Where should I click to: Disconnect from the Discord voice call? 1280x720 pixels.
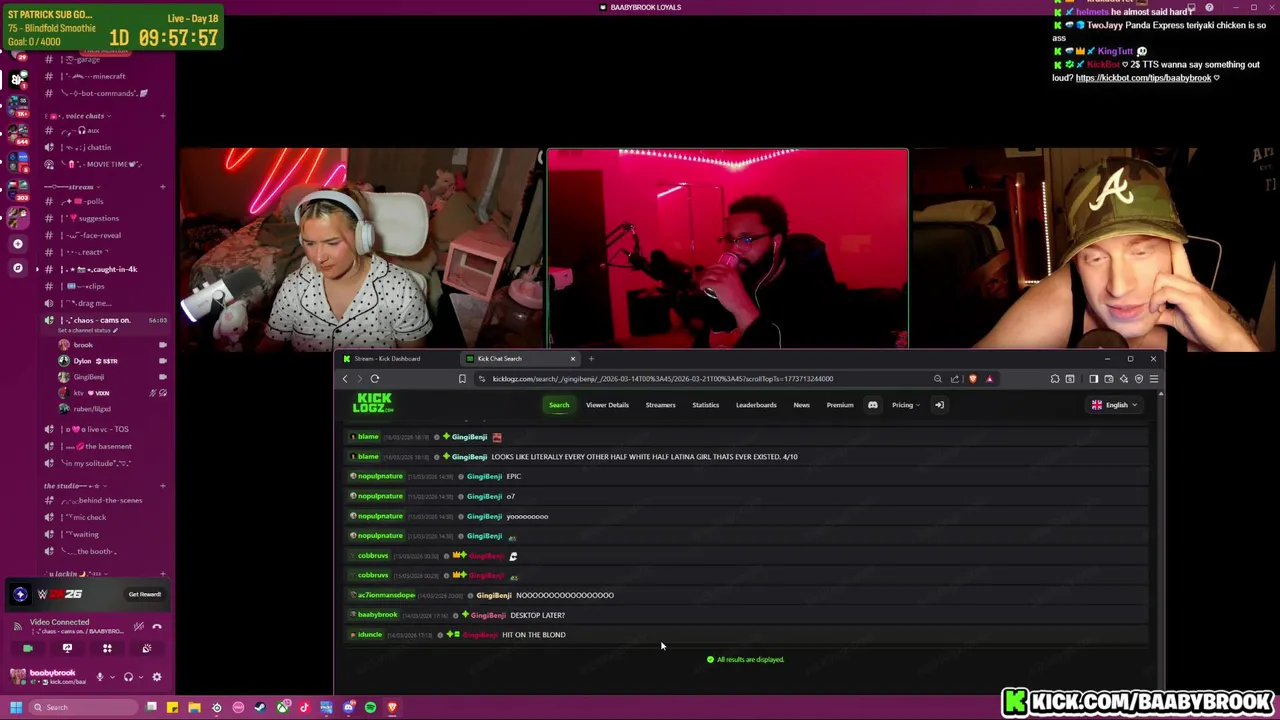(x=157, y=627)
